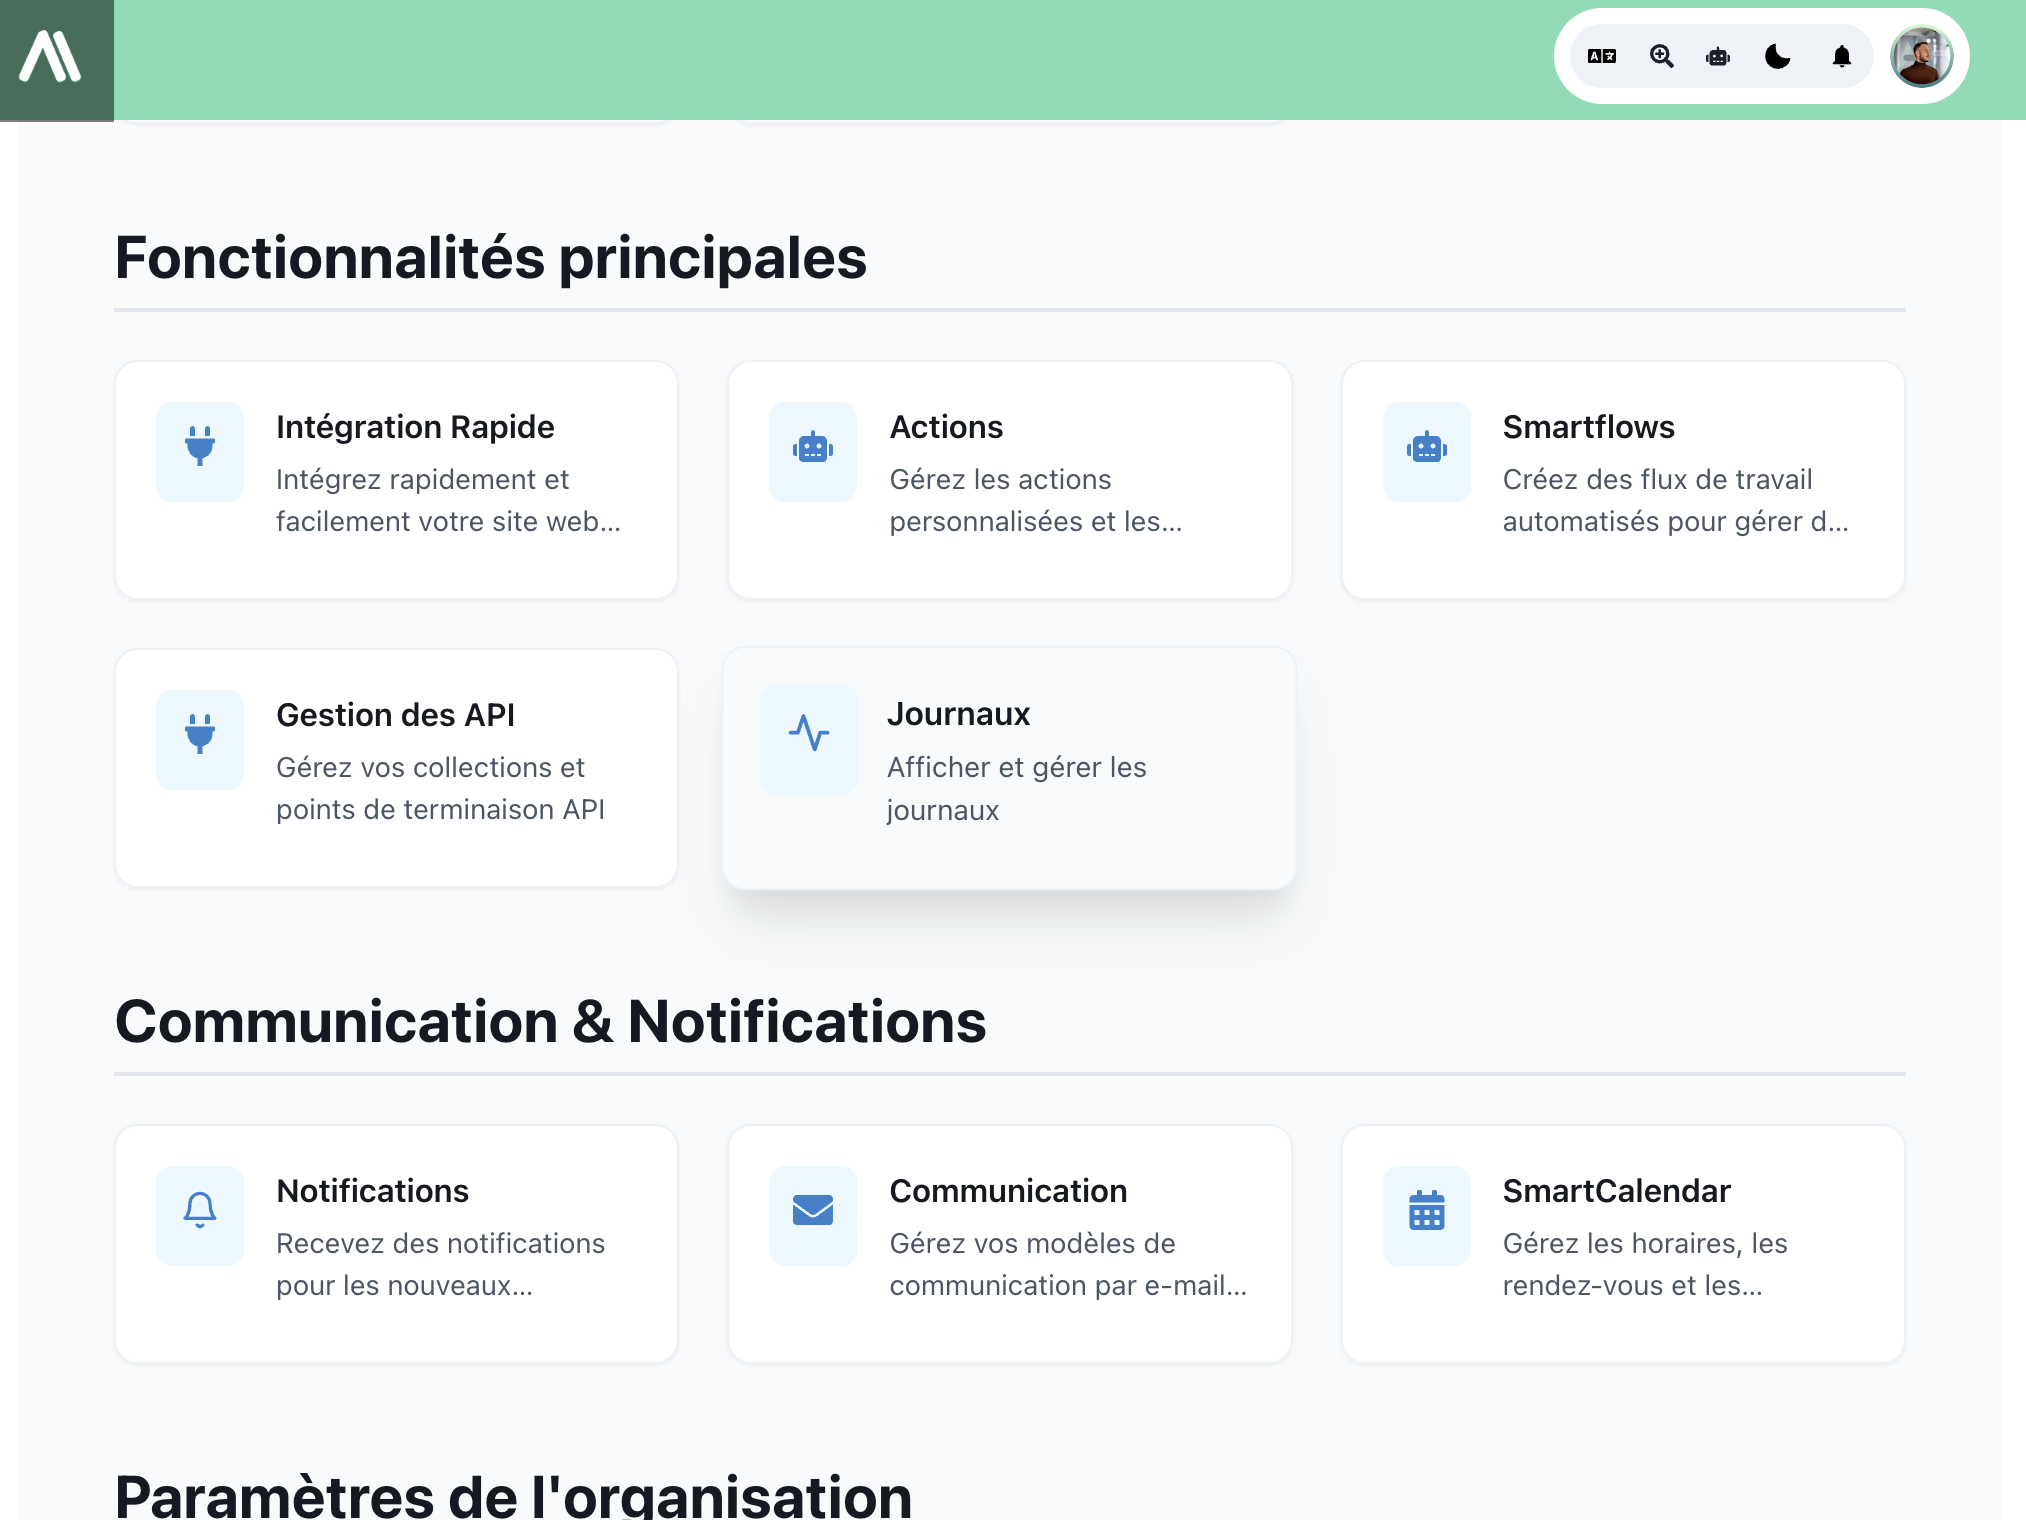Click the plug icon on Gestion des API

(x=200, y=735)
